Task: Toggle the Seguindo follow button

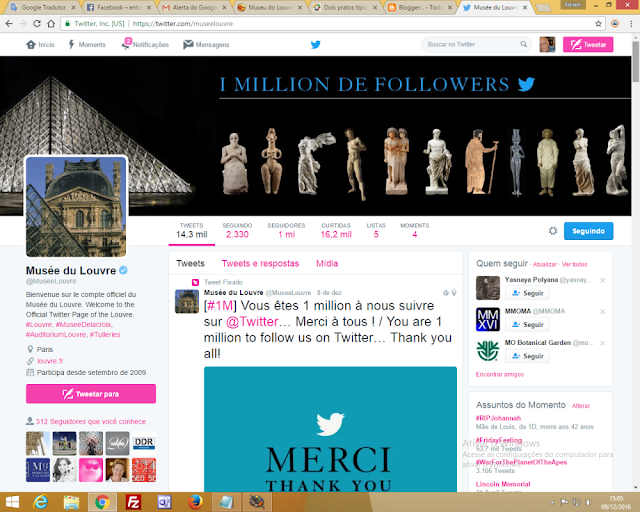Action: (x=588, y=231)
